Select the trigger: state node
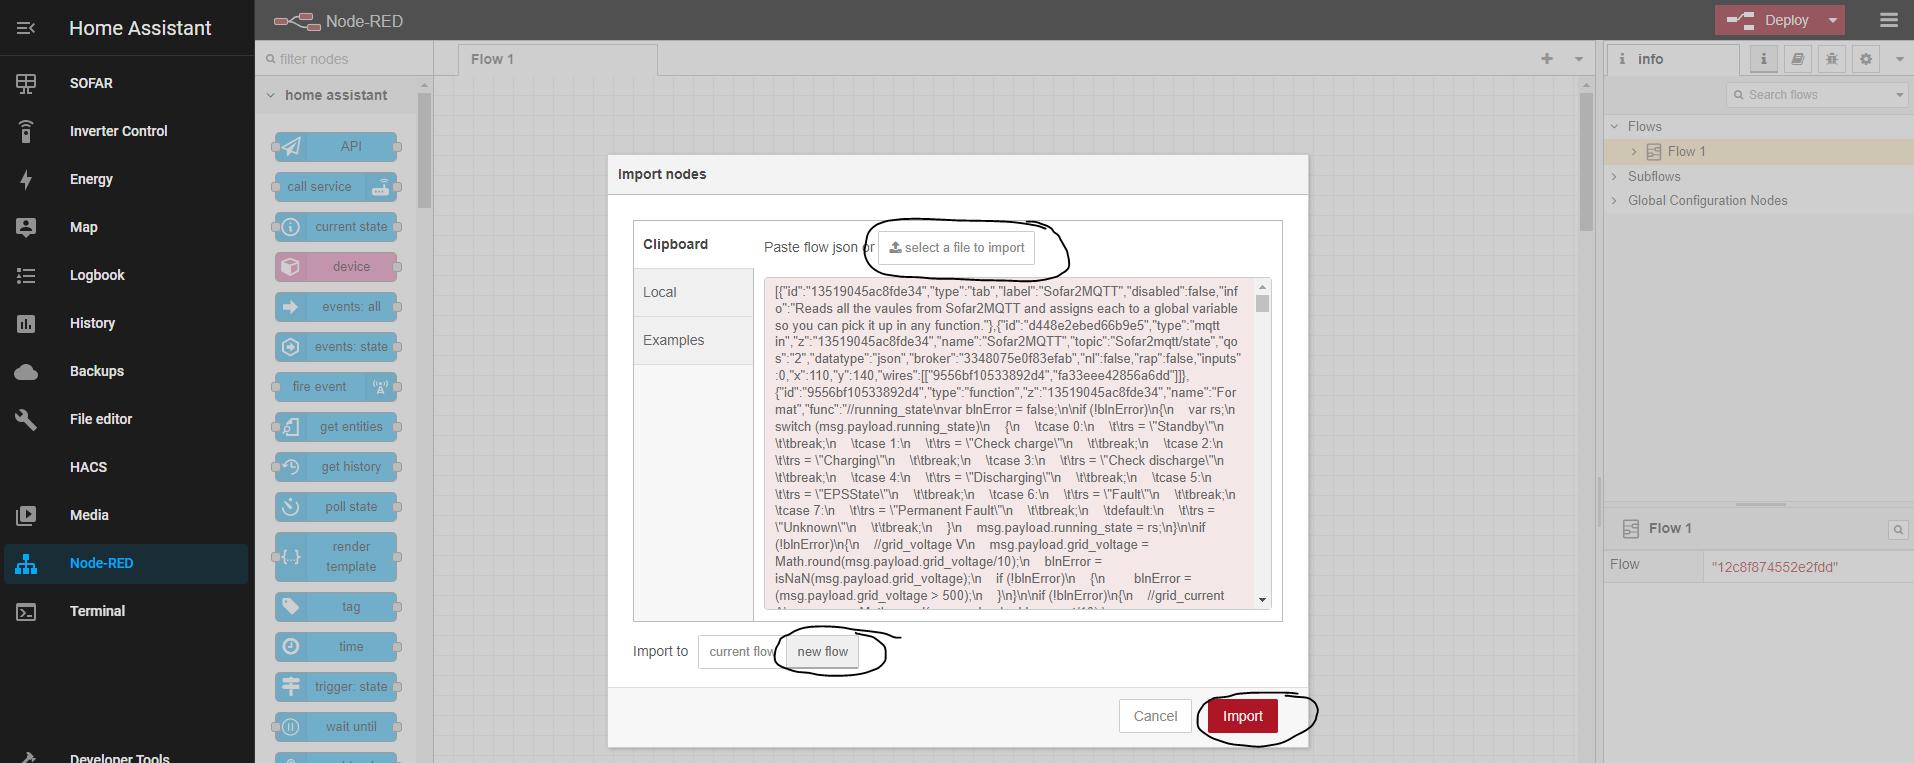The width and height of the screenshot is (1914, 763). pyautogui.click(x=336, y=687)
